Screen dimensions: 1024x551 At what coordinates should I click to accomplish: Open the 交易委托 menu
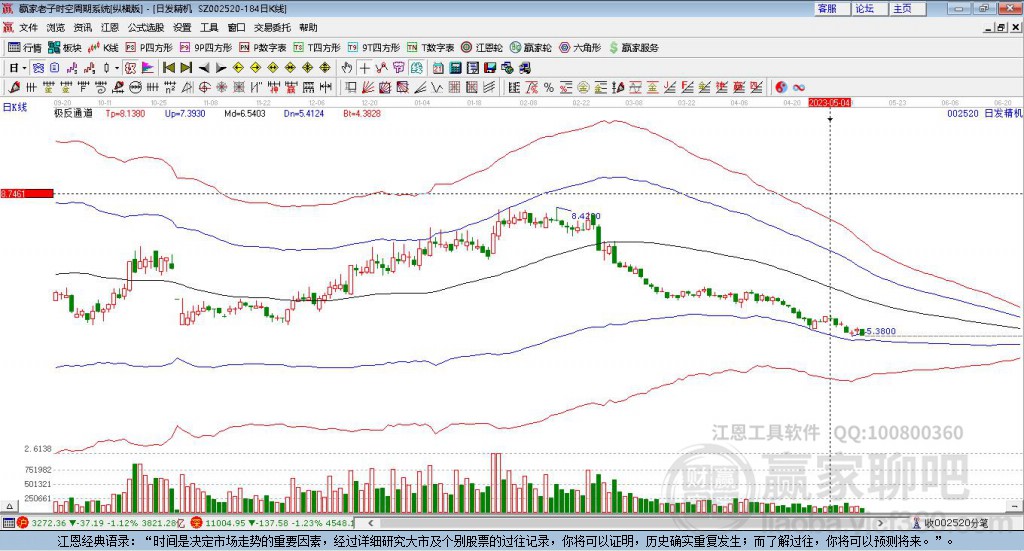point(272,27)
